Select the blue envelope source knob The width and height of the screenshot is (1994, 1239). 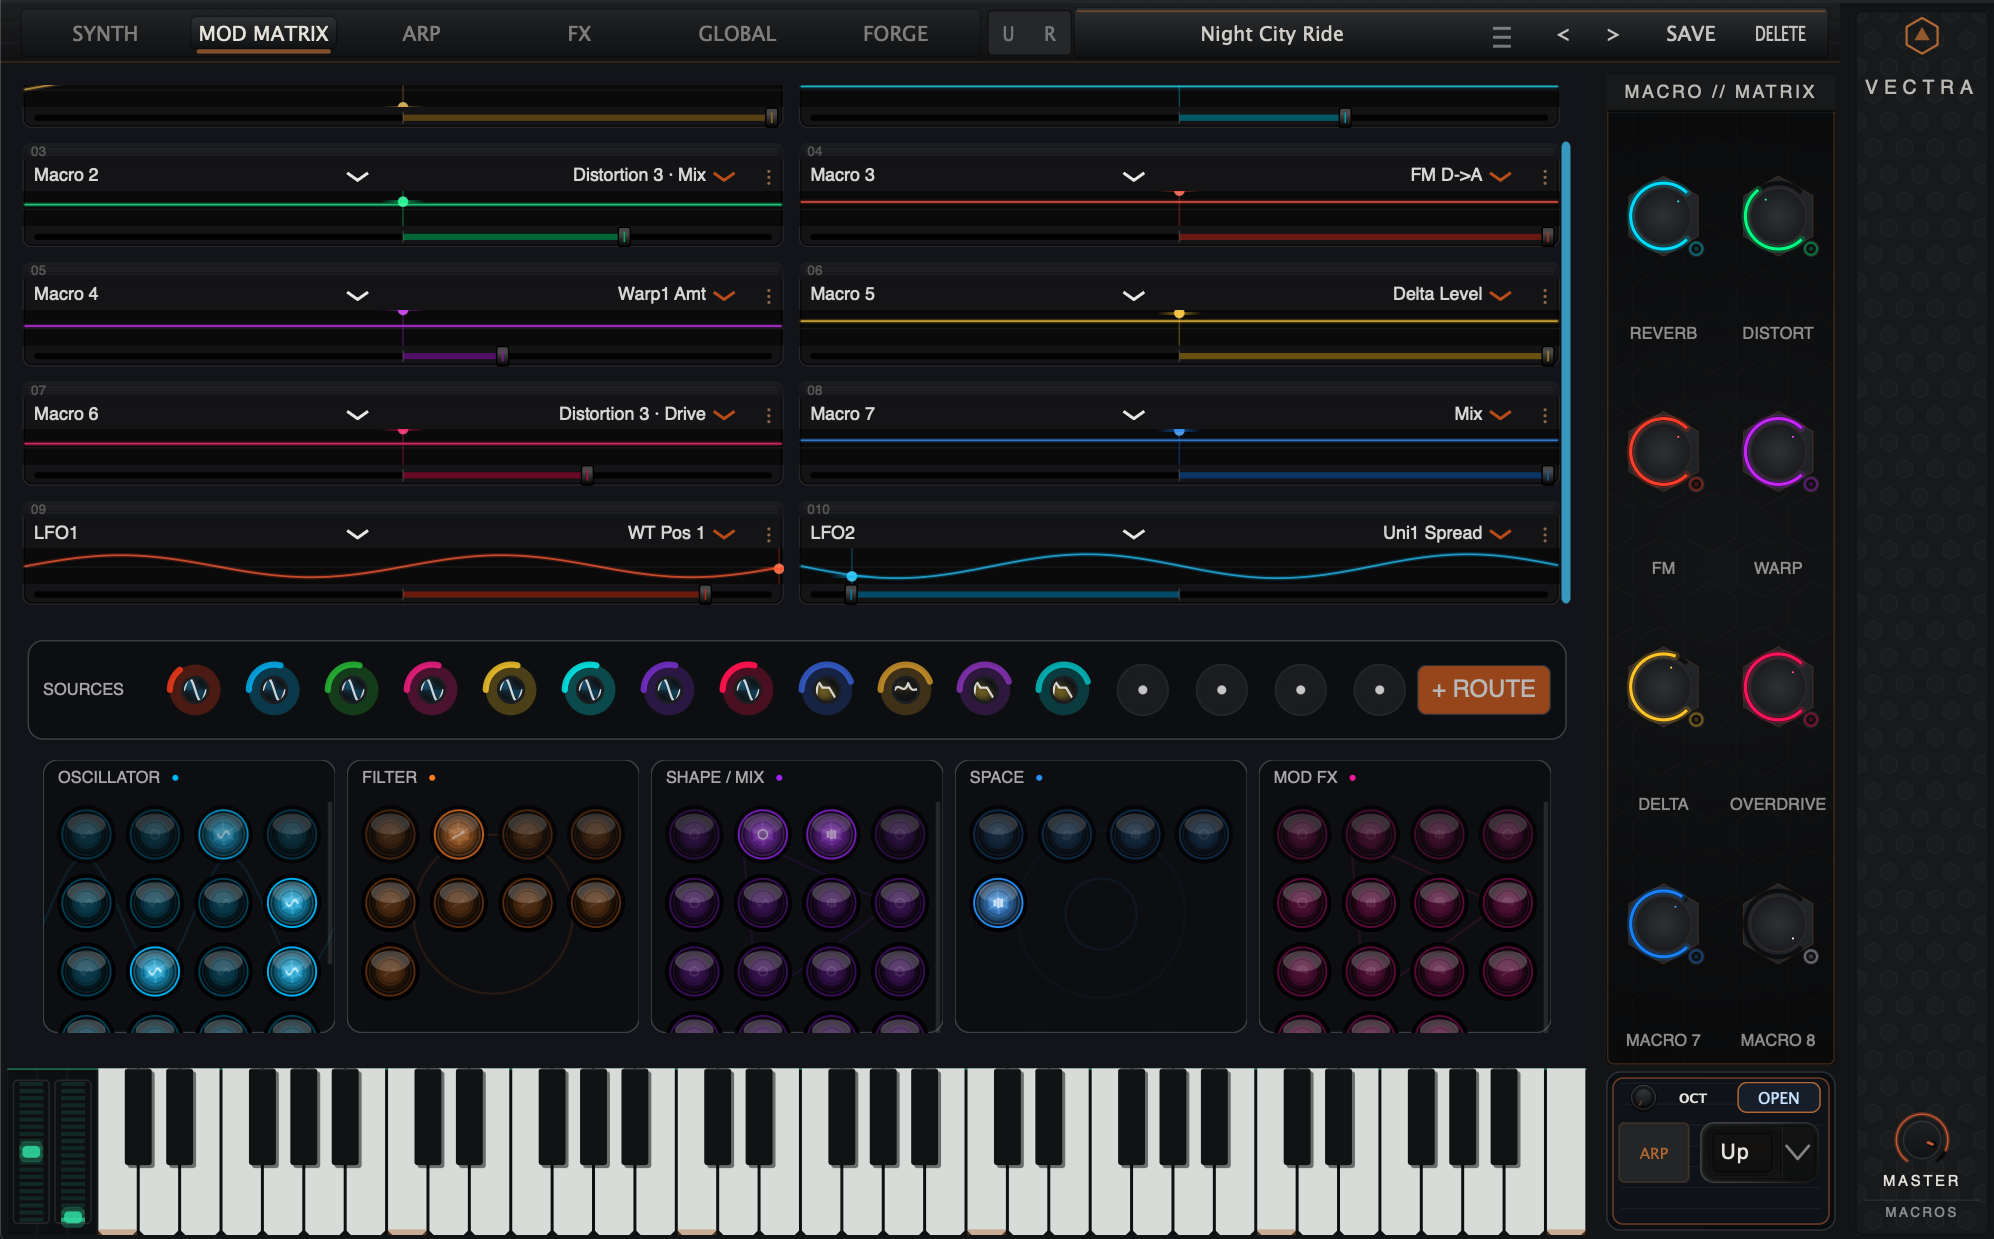[826, 690]
